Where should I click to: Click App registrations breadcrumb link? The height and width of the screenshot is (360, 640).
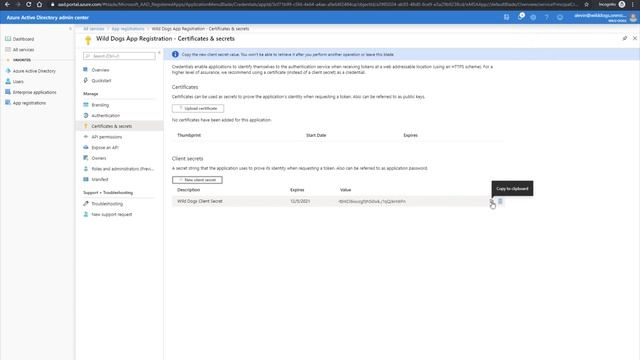[x=128, y=29]
